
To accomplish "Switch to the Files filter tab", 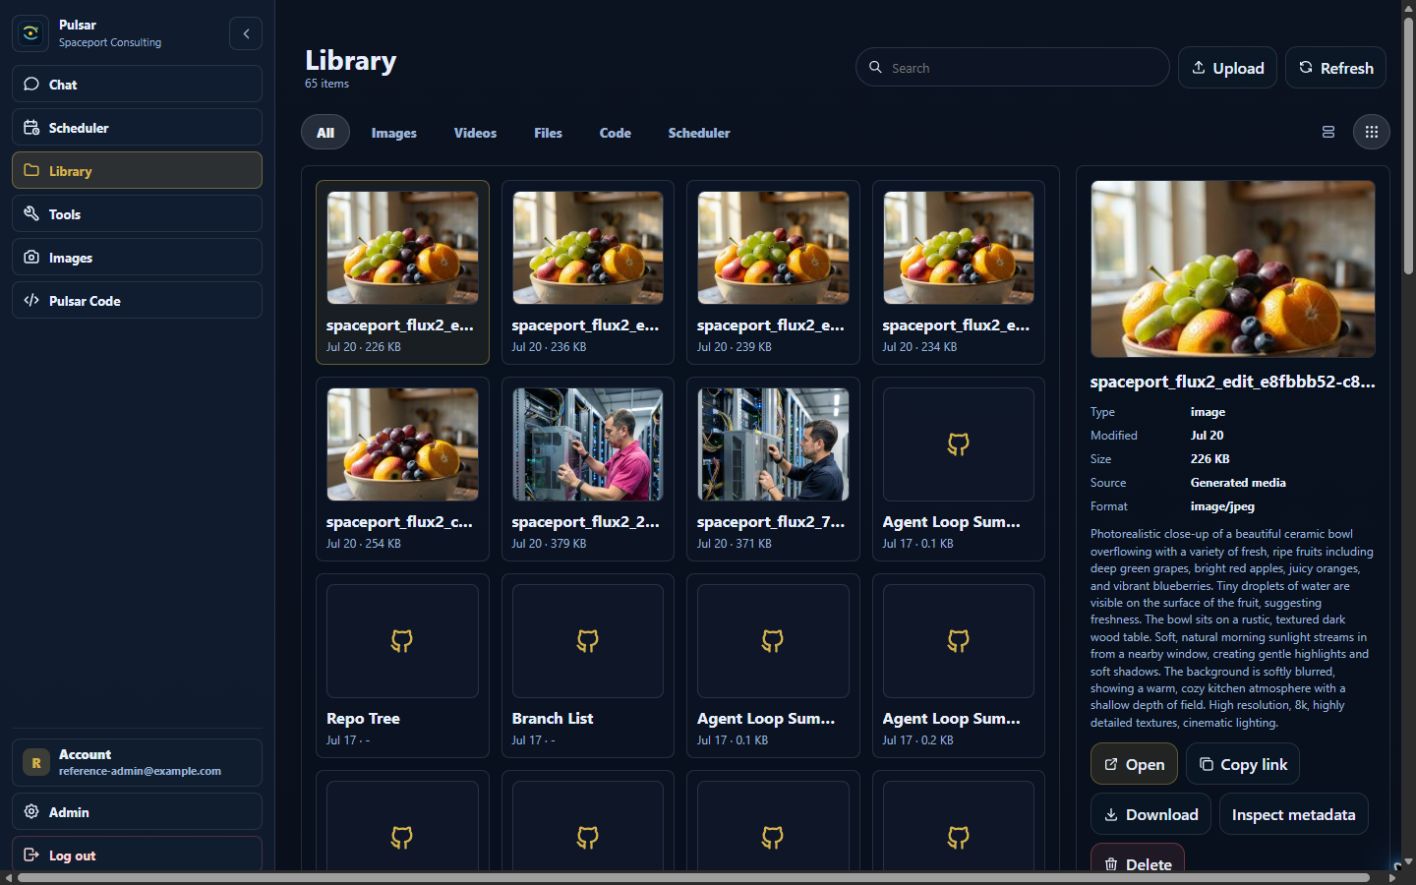I will pyautogui.click(x=548, y=132).
